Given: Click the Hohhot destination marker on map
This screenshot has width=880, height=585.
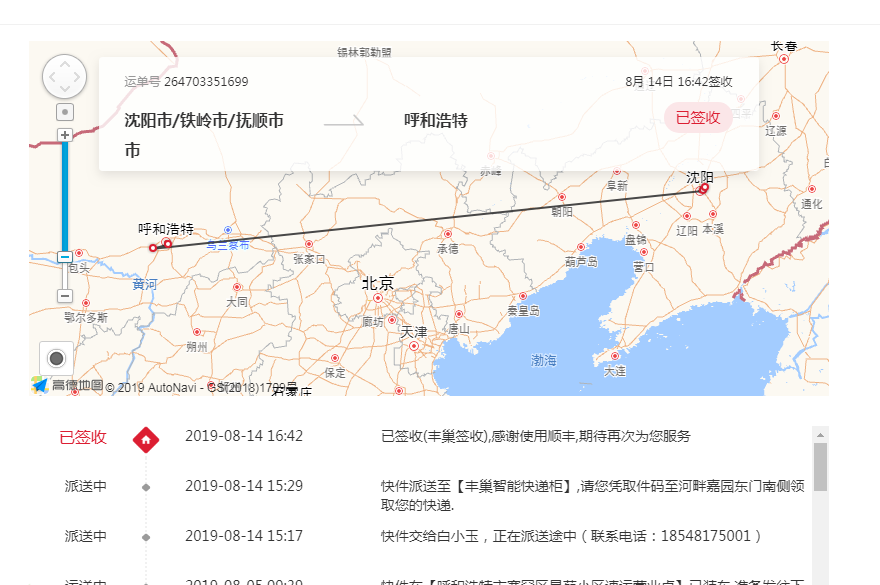Looking at the screenshot, I should 167,243.
